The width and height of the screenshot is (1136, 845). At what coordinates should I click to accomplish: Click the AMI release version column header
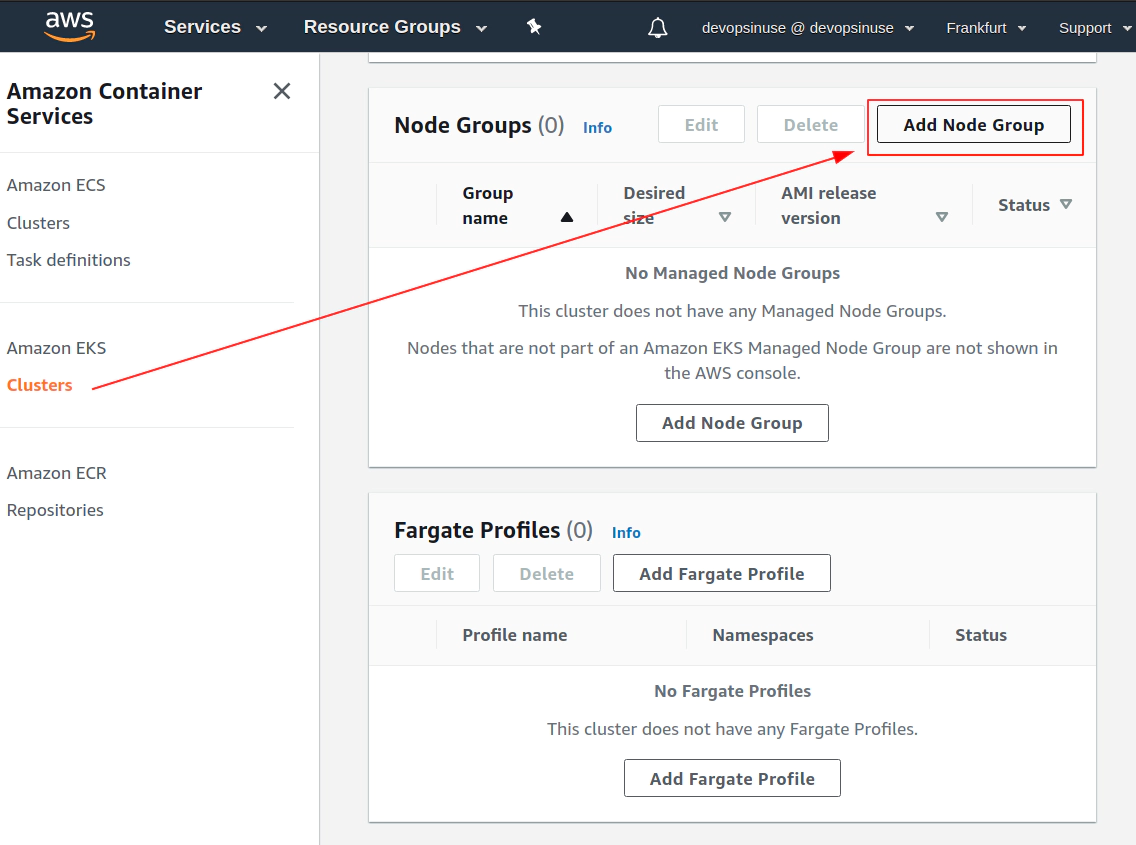[x=829, y=206]
